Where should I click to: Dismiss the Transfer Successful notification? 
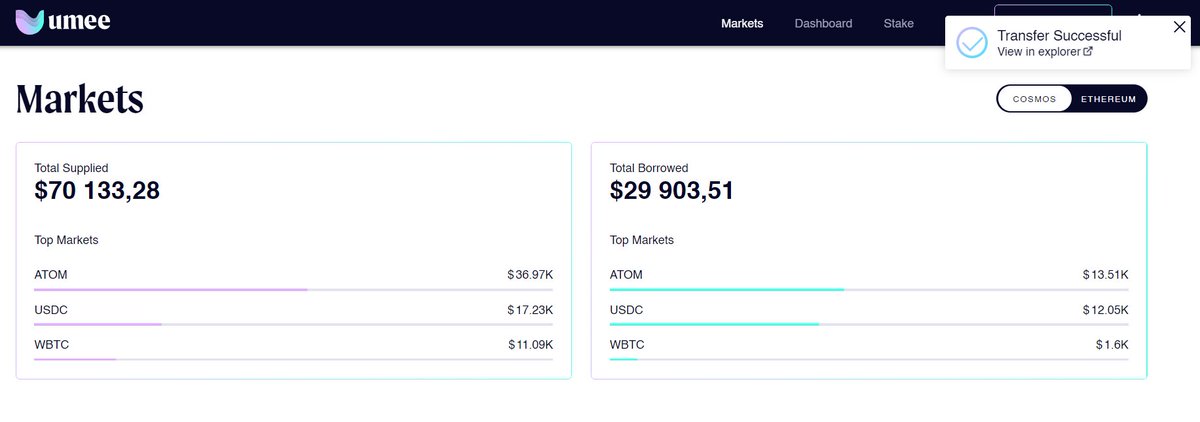(x=1180, y=27)
